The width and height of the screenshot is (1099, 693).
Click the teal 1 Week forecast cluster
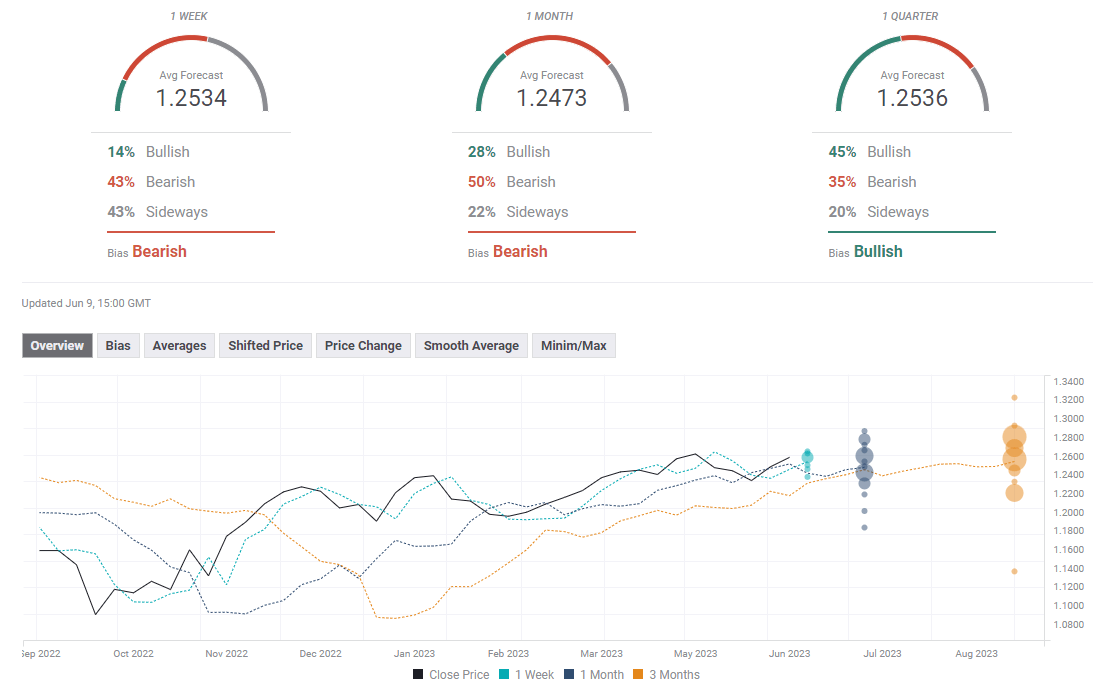coord(807,458)
